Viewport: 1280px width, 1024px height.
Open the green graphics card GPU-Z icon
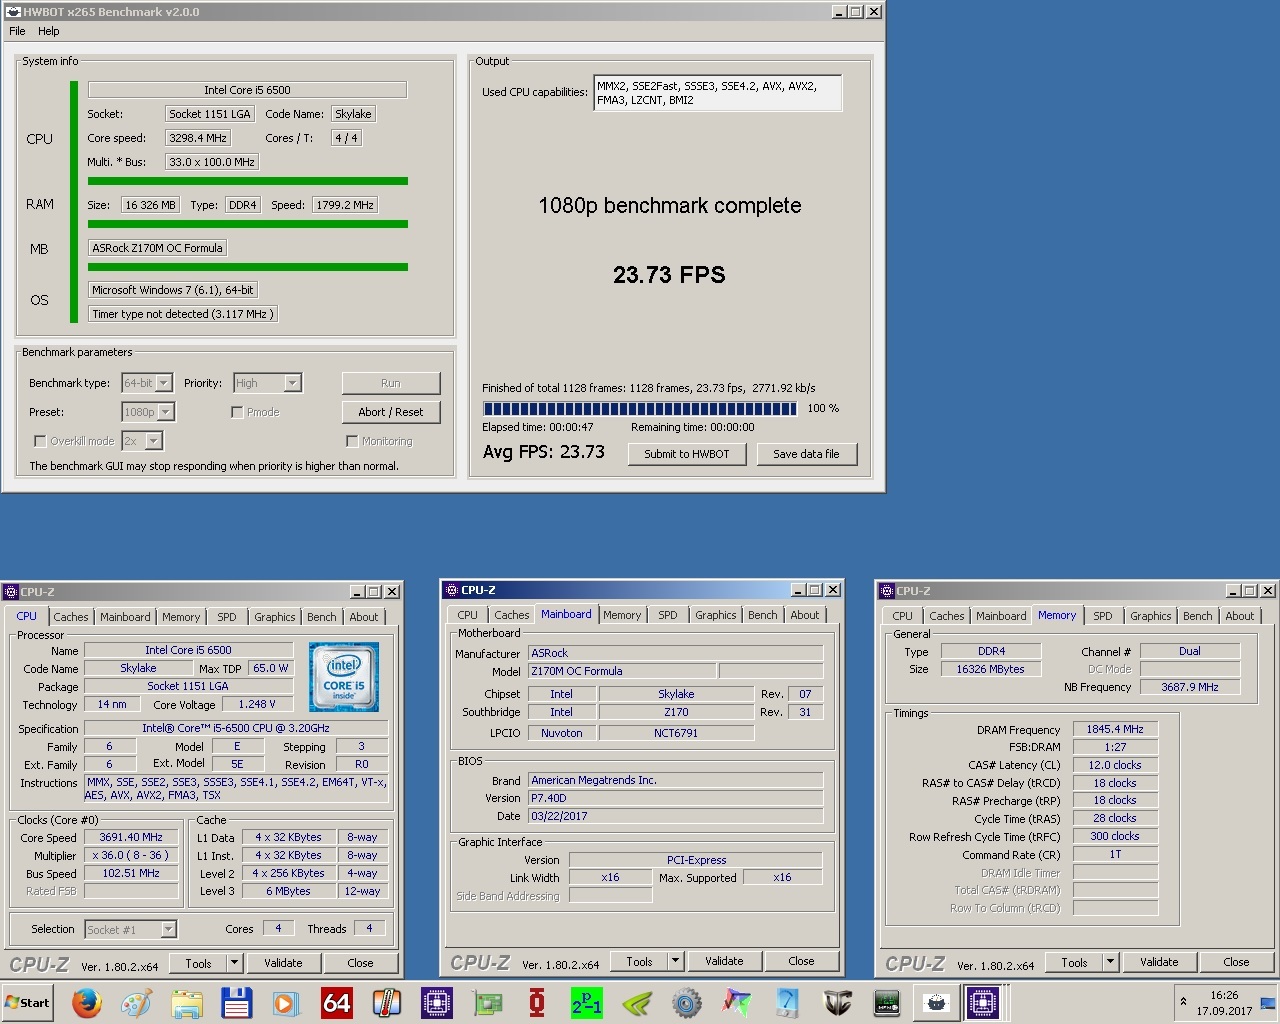click(487, 1002)
